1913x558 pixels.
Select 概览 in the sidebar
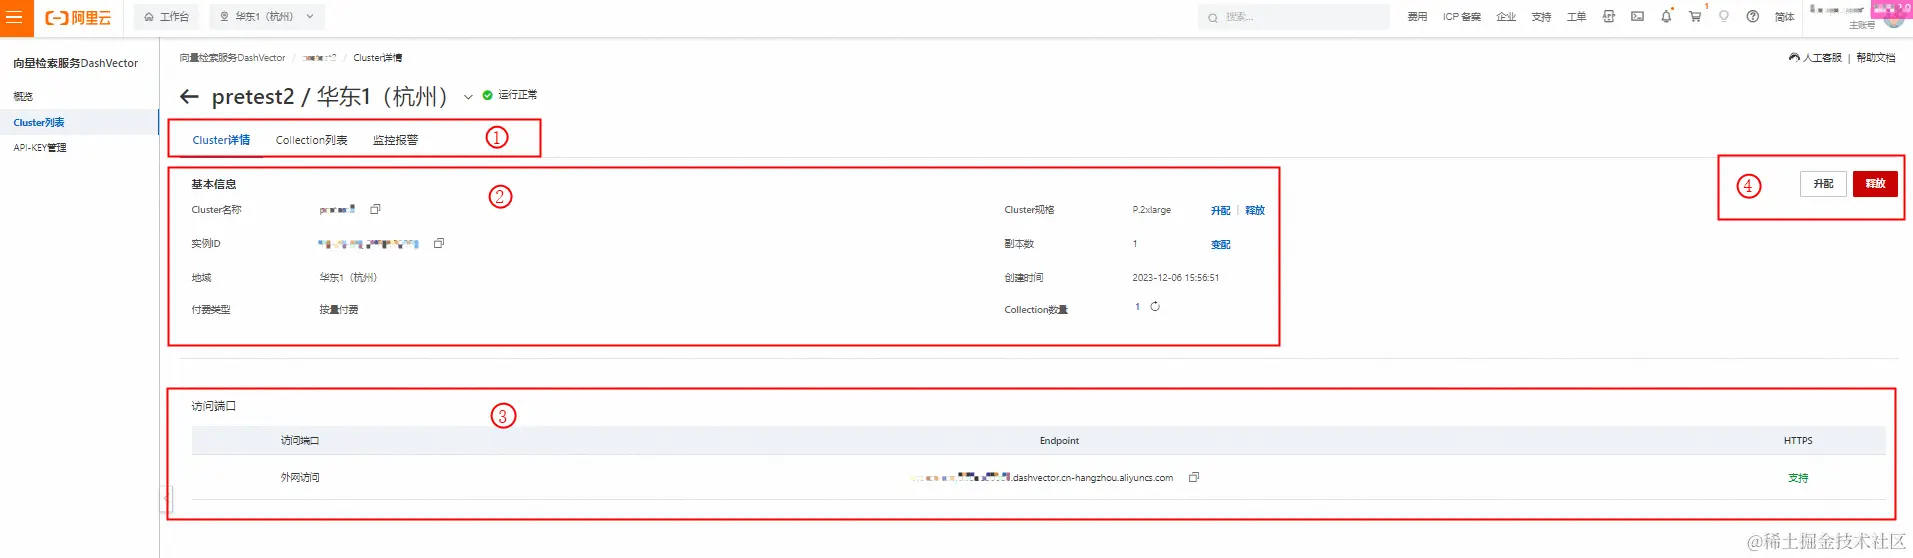click(x=23, y=97)
